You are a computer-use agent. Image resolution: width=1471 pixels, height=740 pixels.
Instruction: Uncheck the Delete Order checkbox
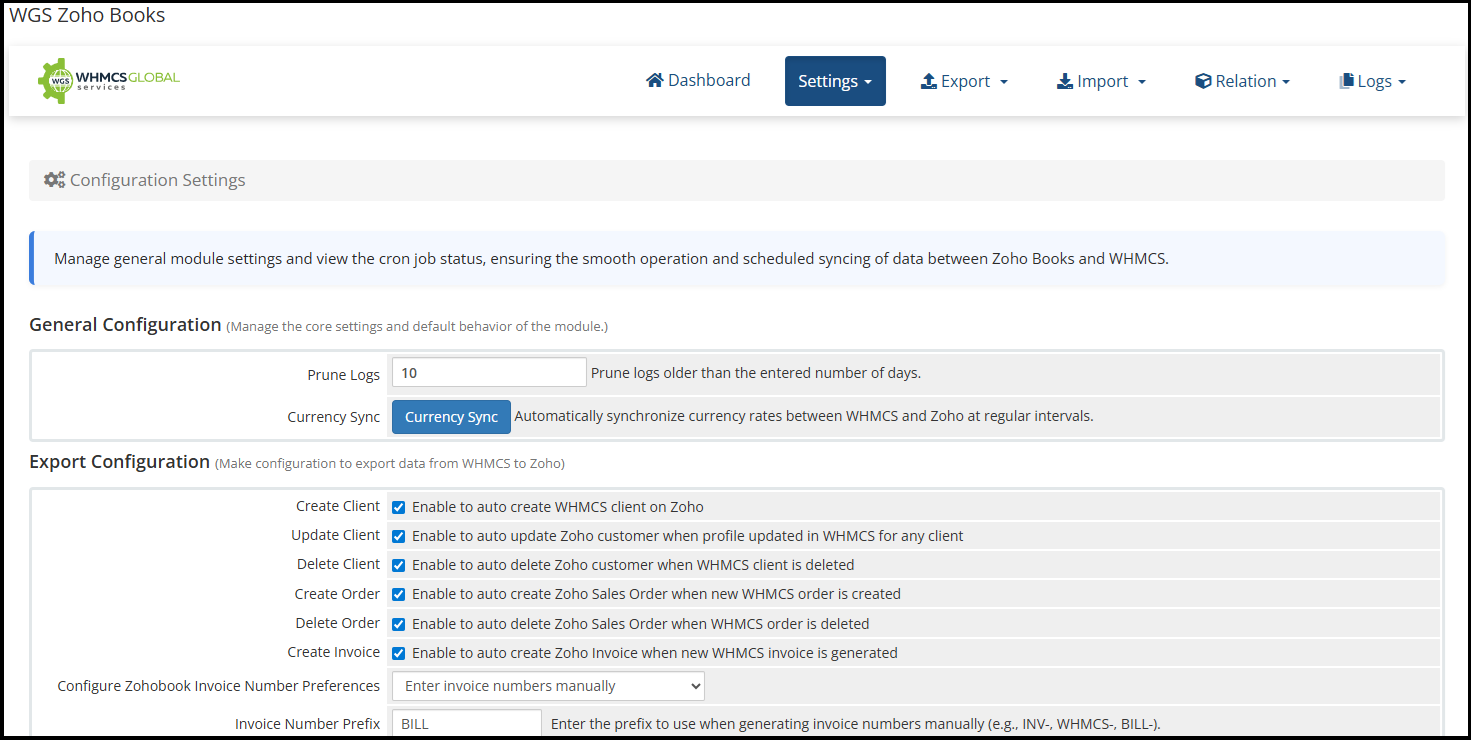(x=399, y=624)
